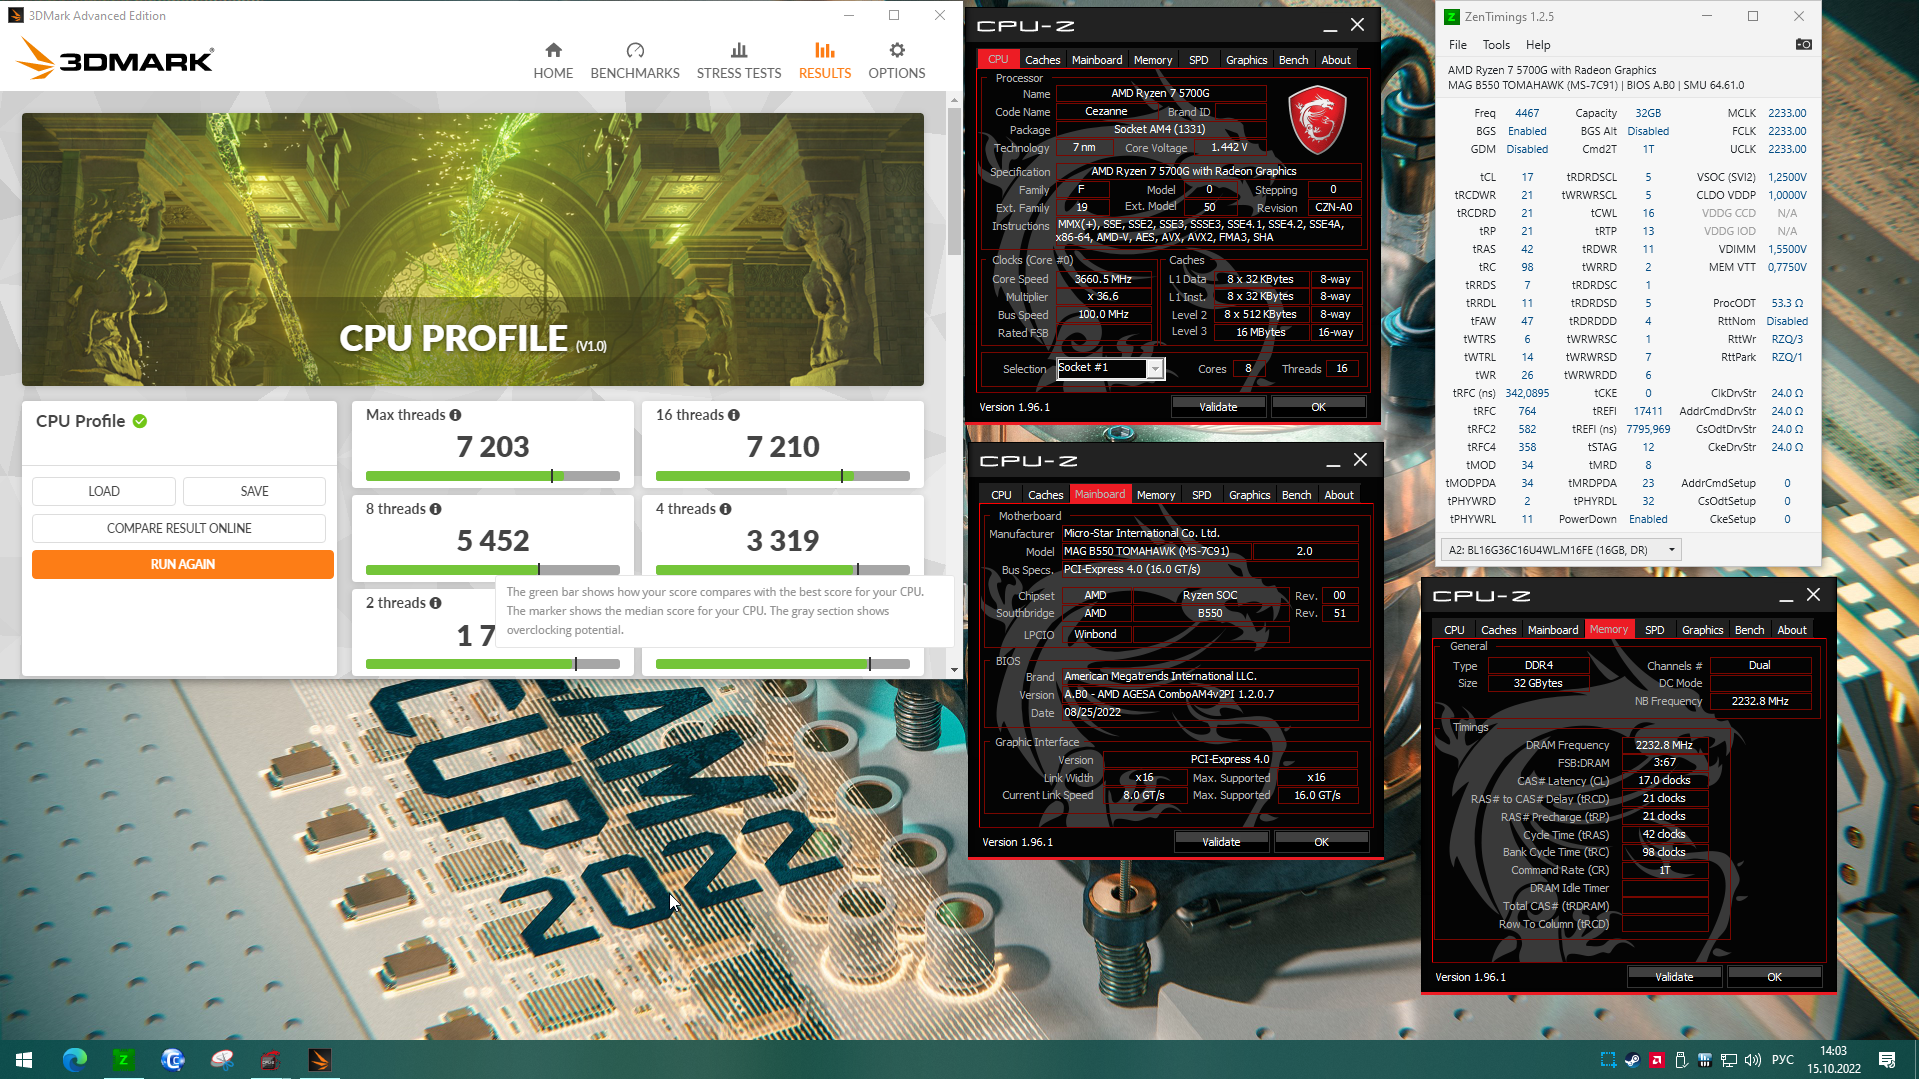Click OK in CPU-Z Mainboard window
The height and width of the screenshot is (1079, 1919).
pos(1321,842)
